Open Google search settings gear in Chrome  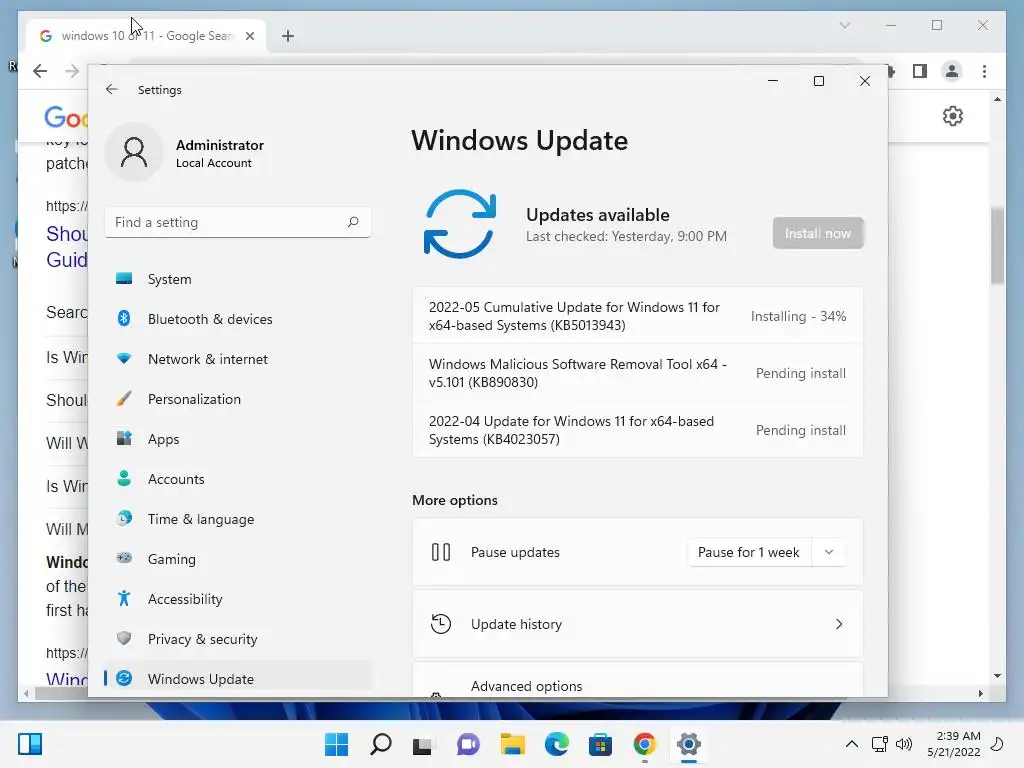(x=953, y=116)
